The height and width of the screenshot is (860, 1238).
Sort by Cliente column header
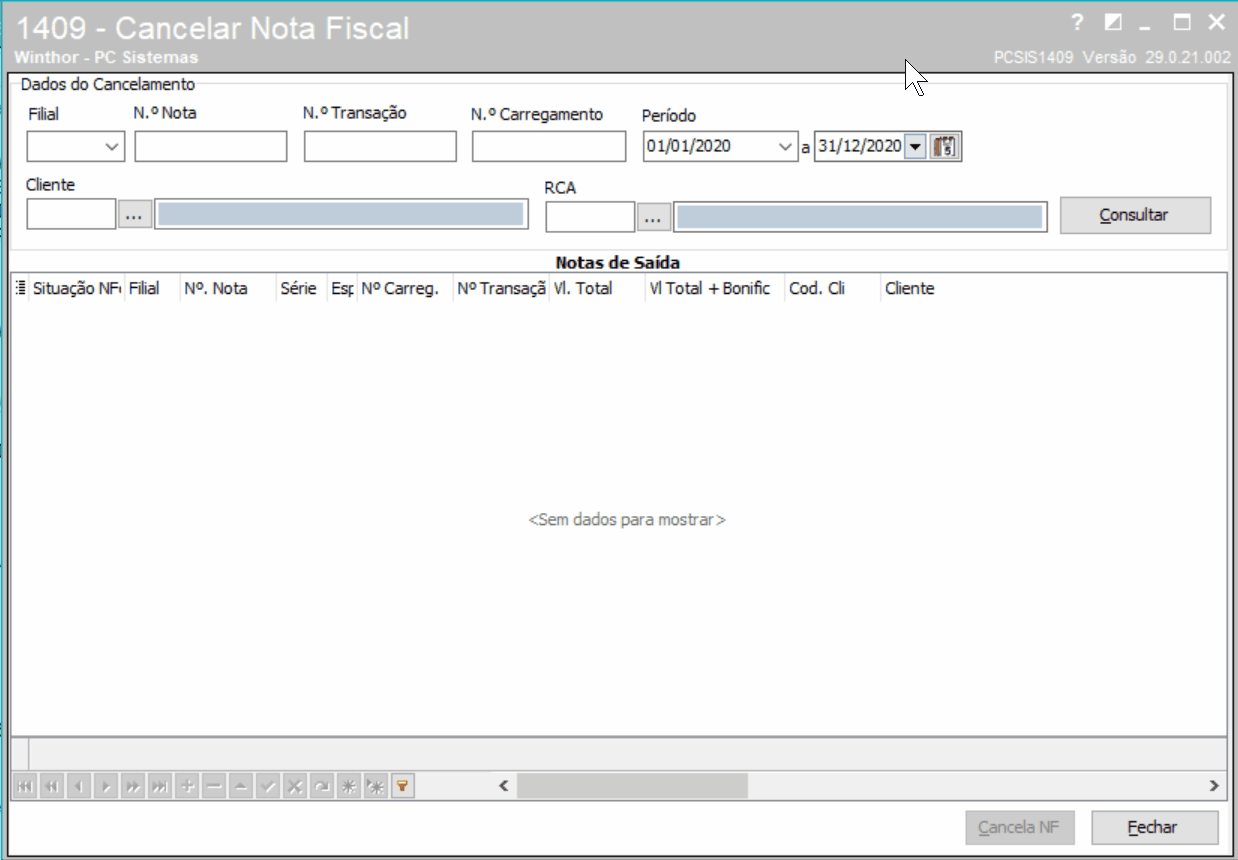tap(910, 288)
